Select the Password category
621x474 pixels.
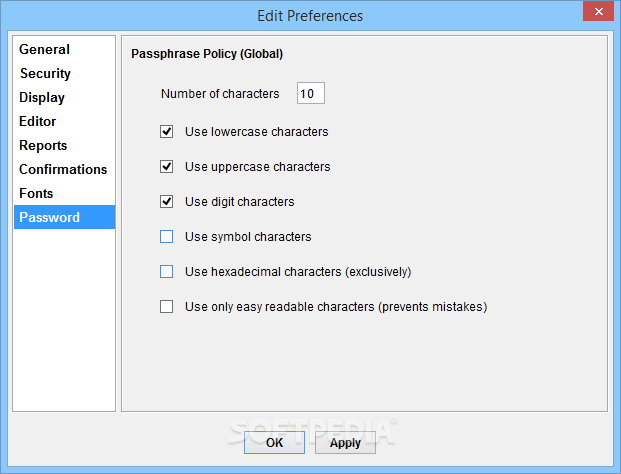click(x=50, y=217)
